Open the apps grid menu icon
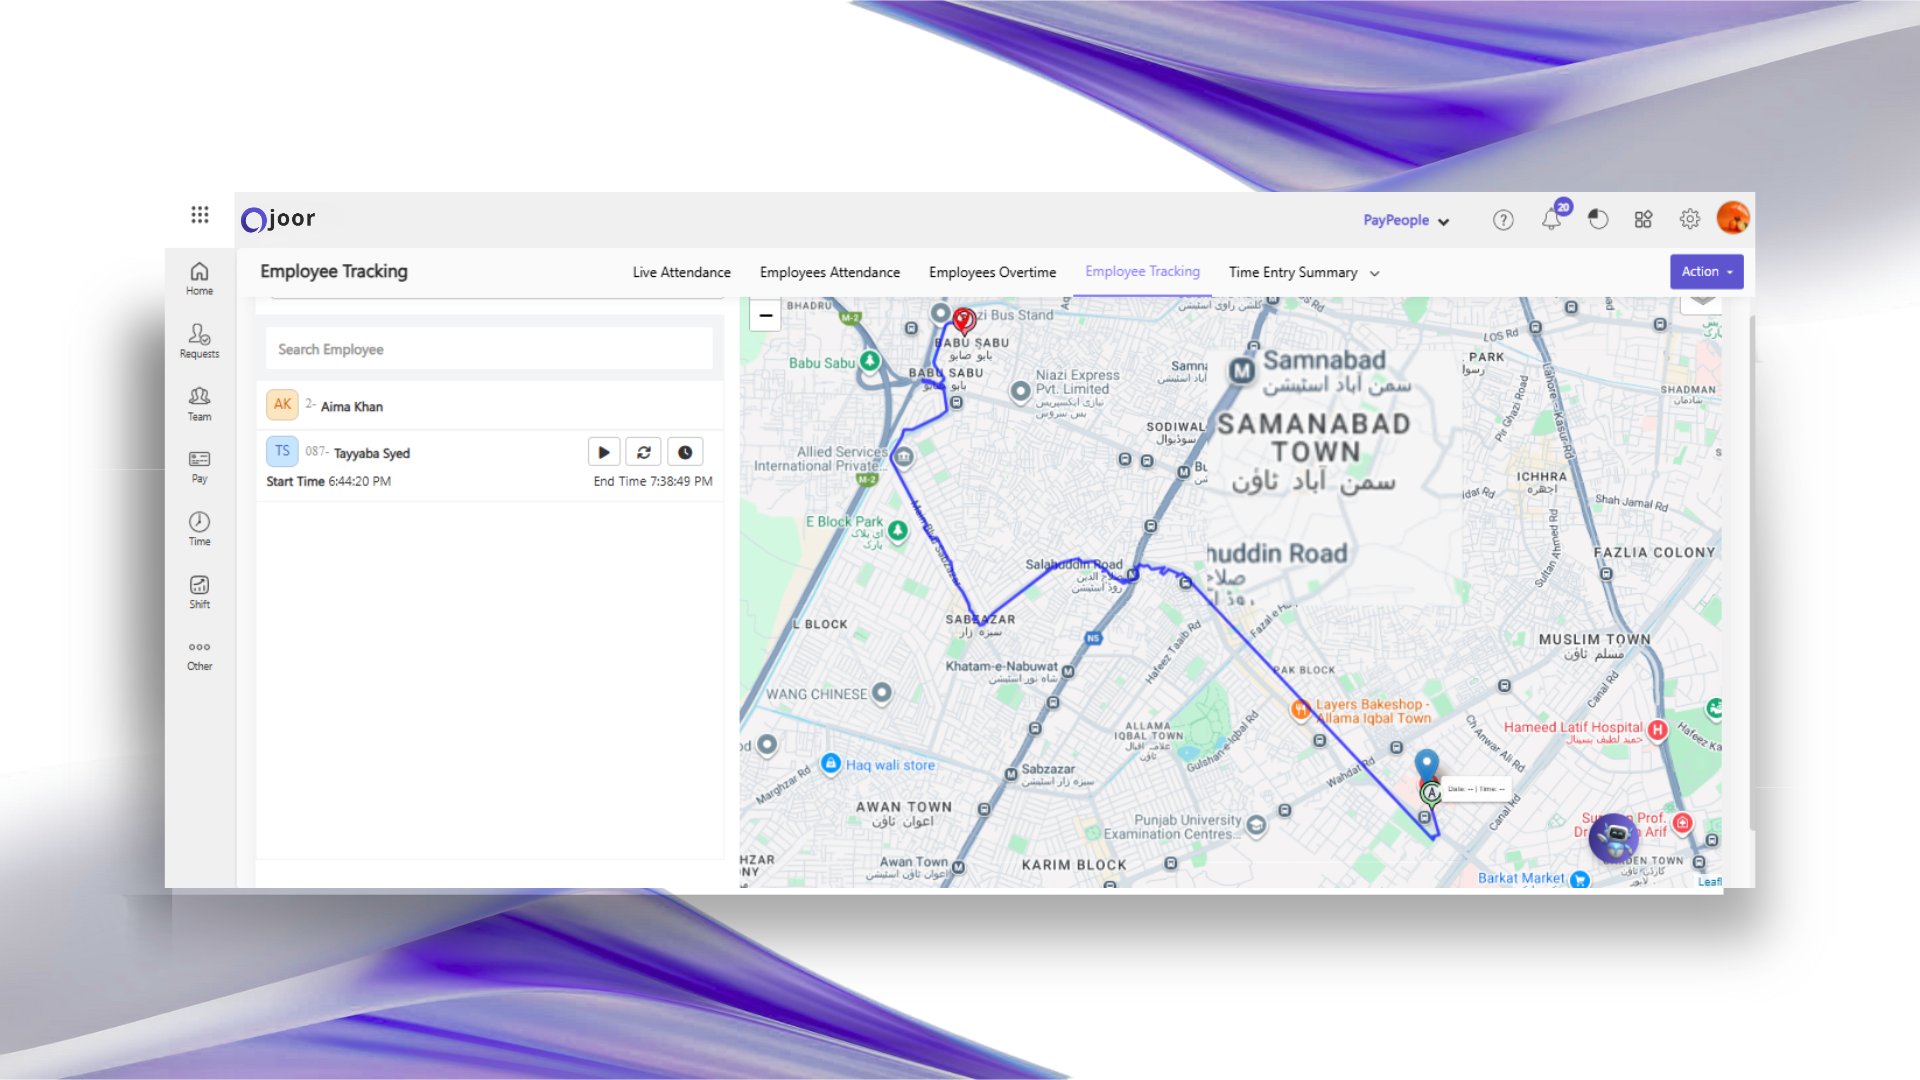 (200, 215)
